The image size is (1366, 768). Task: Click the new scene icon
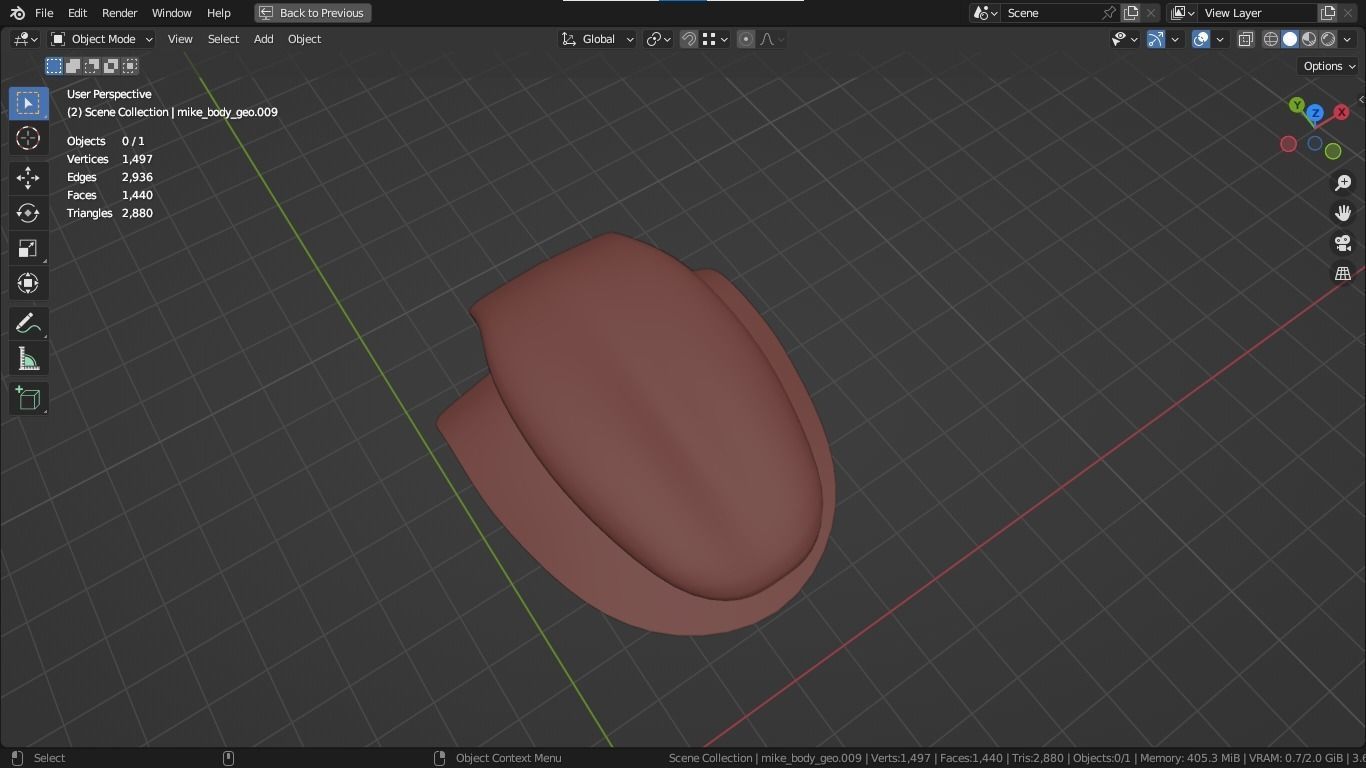pos(1131,13)
